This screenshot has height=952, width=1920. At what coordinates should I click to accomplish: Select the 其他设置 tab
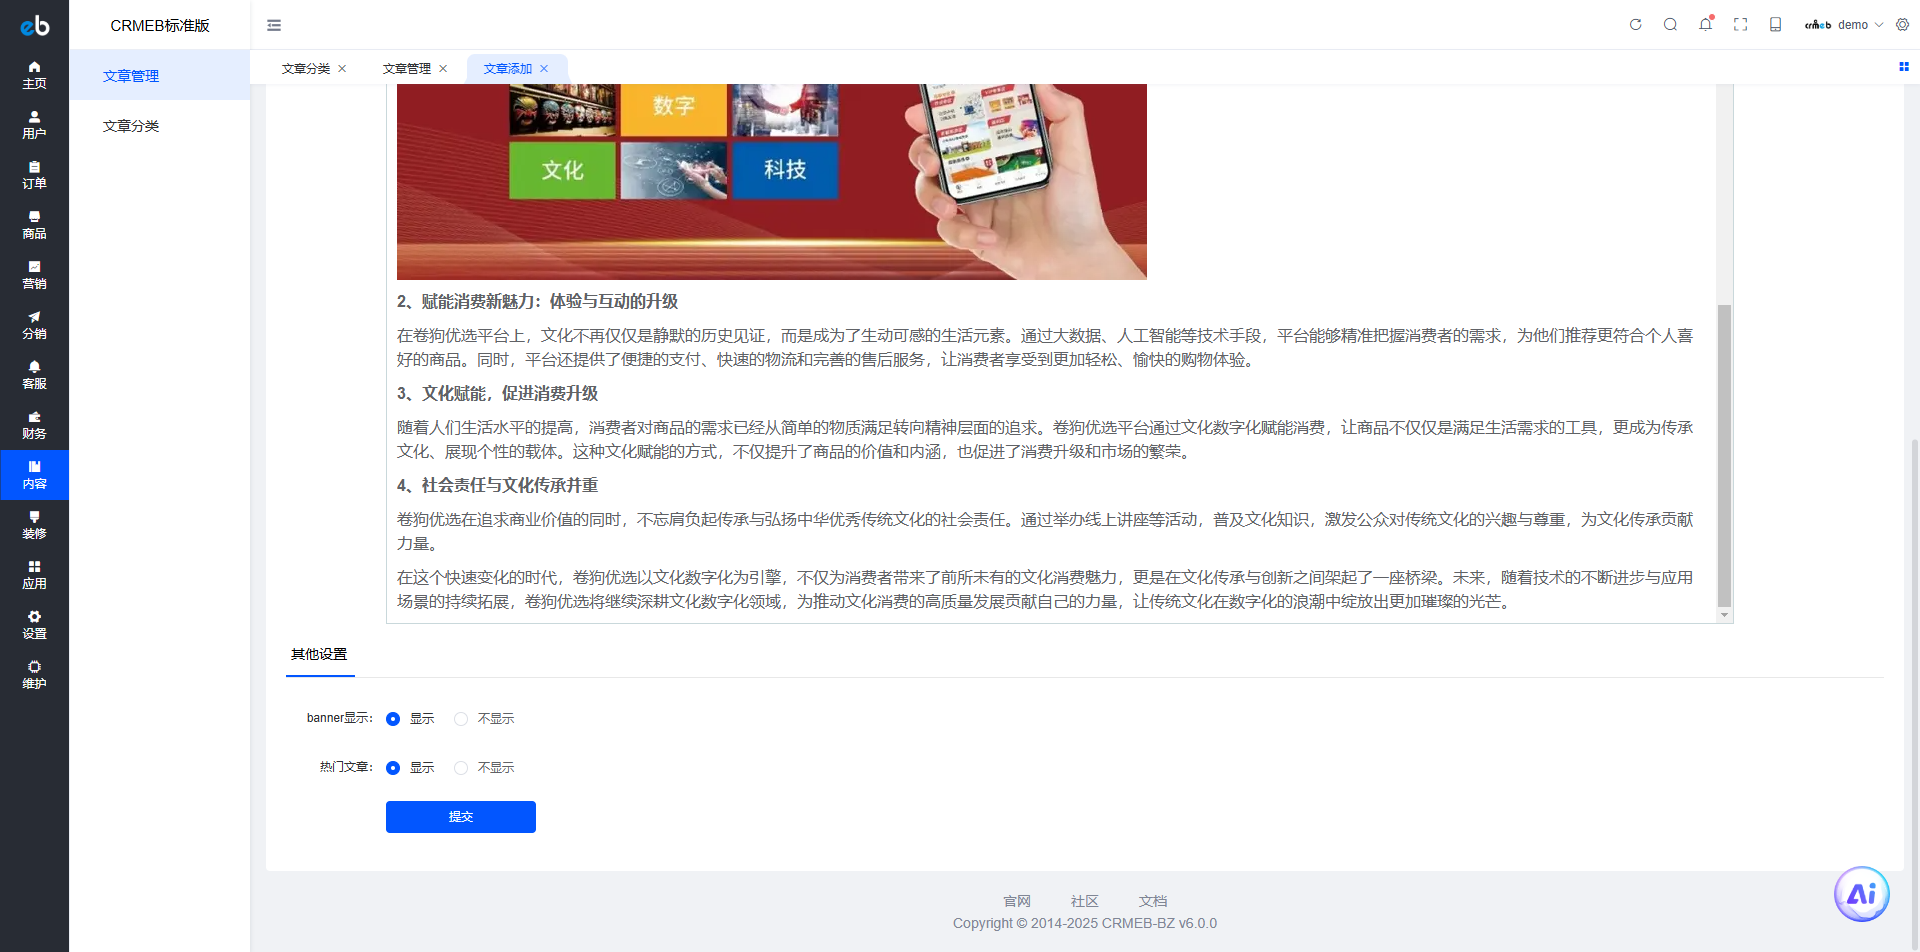[x=319, y=655]
